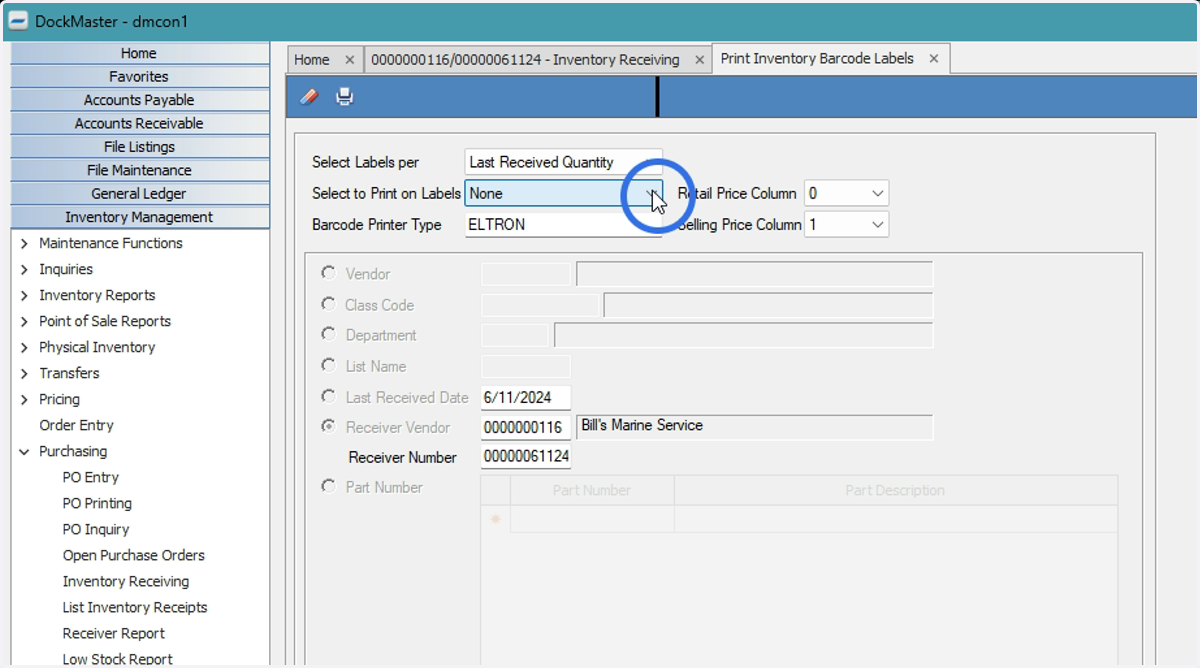This screenshot has width=1200, height=668.
Task: Click the Class Code input field
Action: 540,304
